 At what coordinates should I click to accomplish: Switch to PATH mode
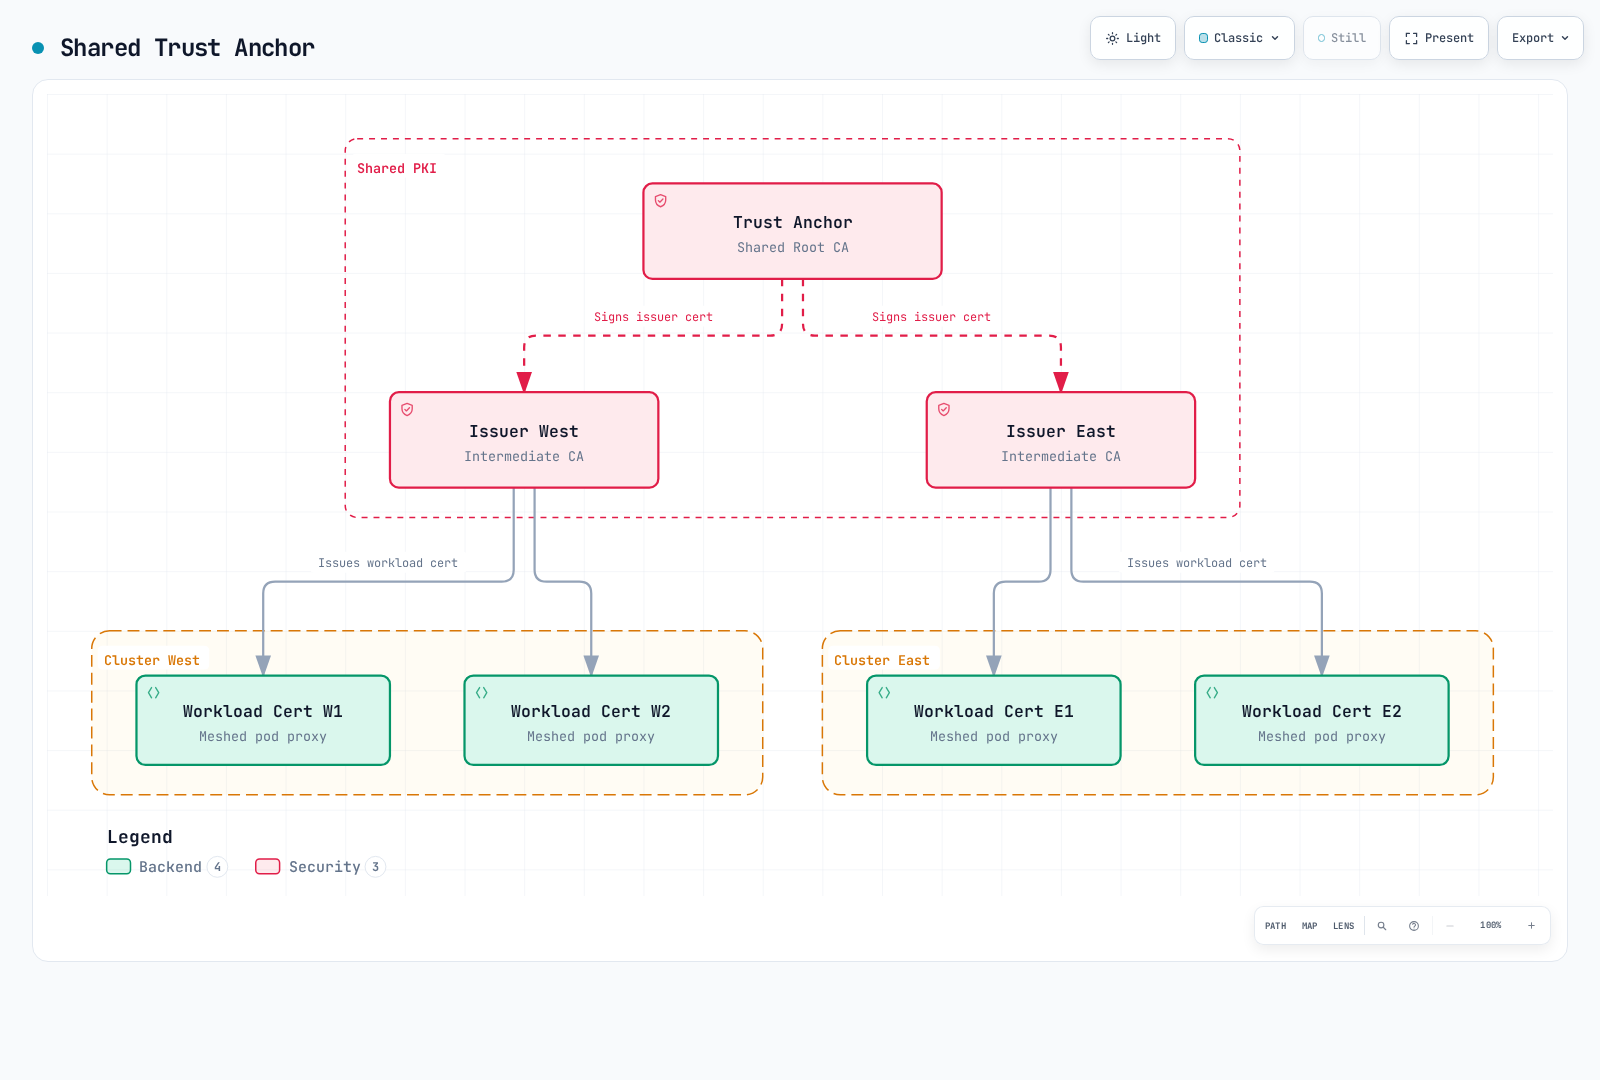coord(1276,926)
